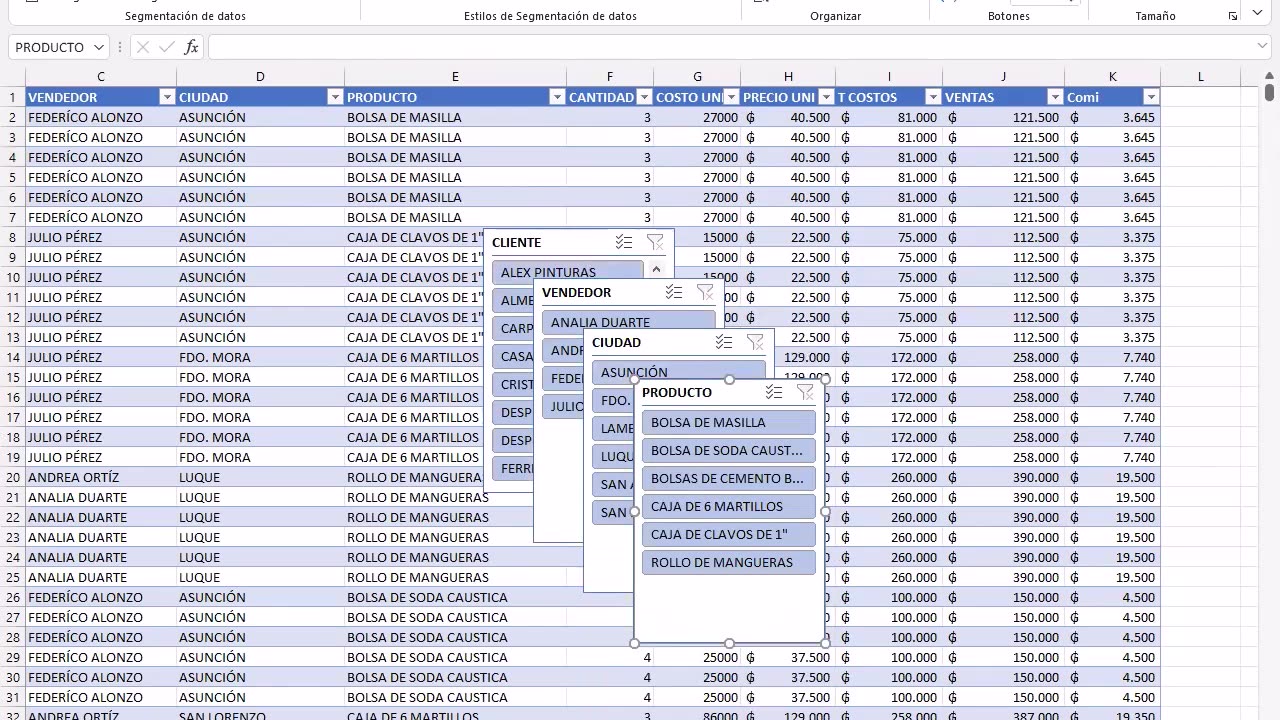Select CAJA DE 6 MARTILLOS slicer item
This screenshot has width=1280, height=720.
(x=729, y=506)
